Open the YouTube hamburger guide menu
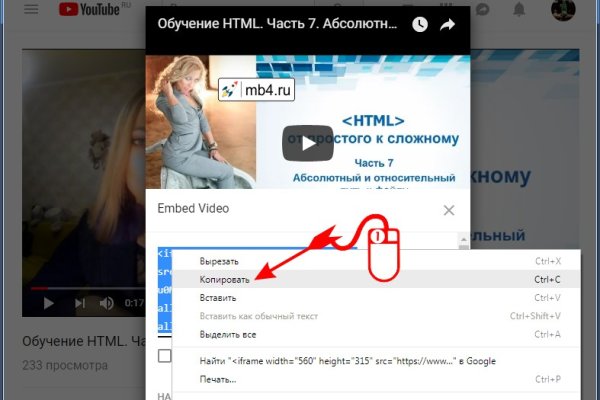 tap(31, 10)
